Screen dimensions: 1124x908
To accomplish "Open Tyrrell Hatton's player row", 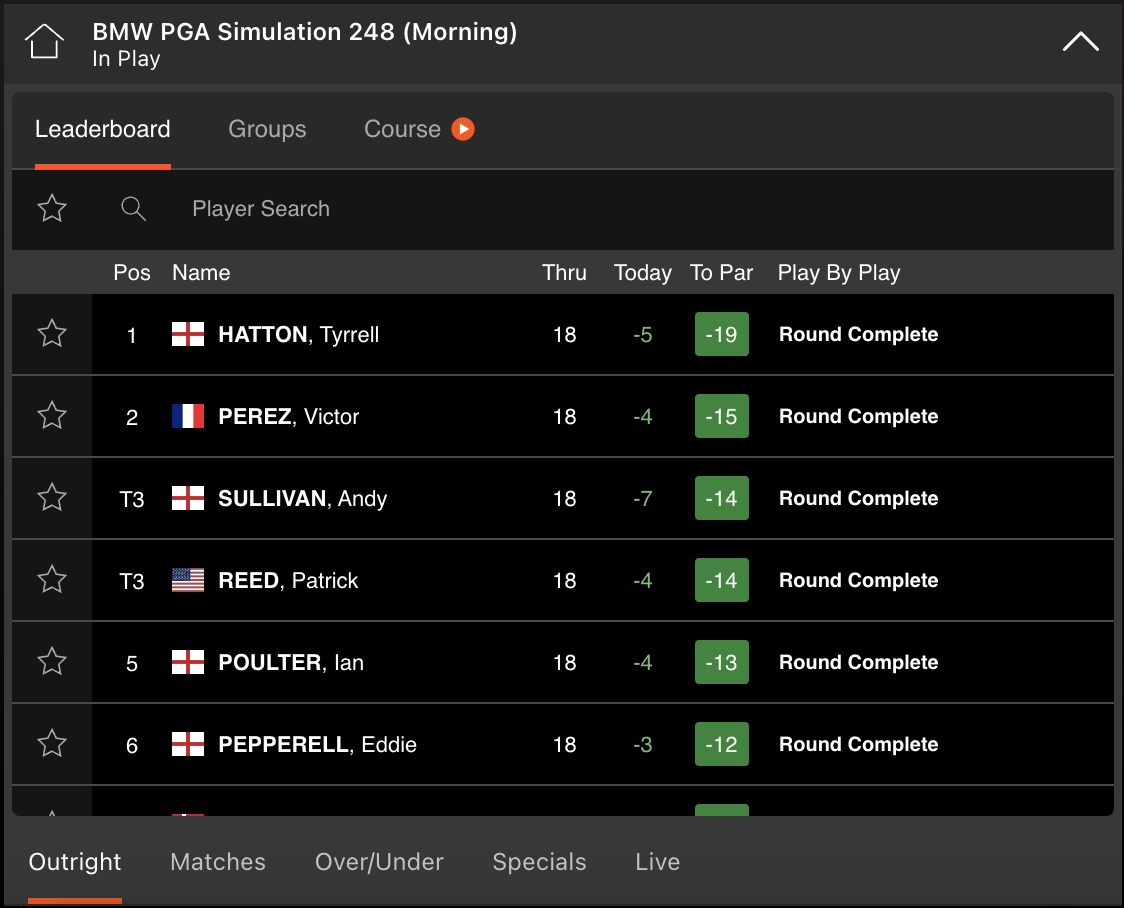I will [298, 335].
